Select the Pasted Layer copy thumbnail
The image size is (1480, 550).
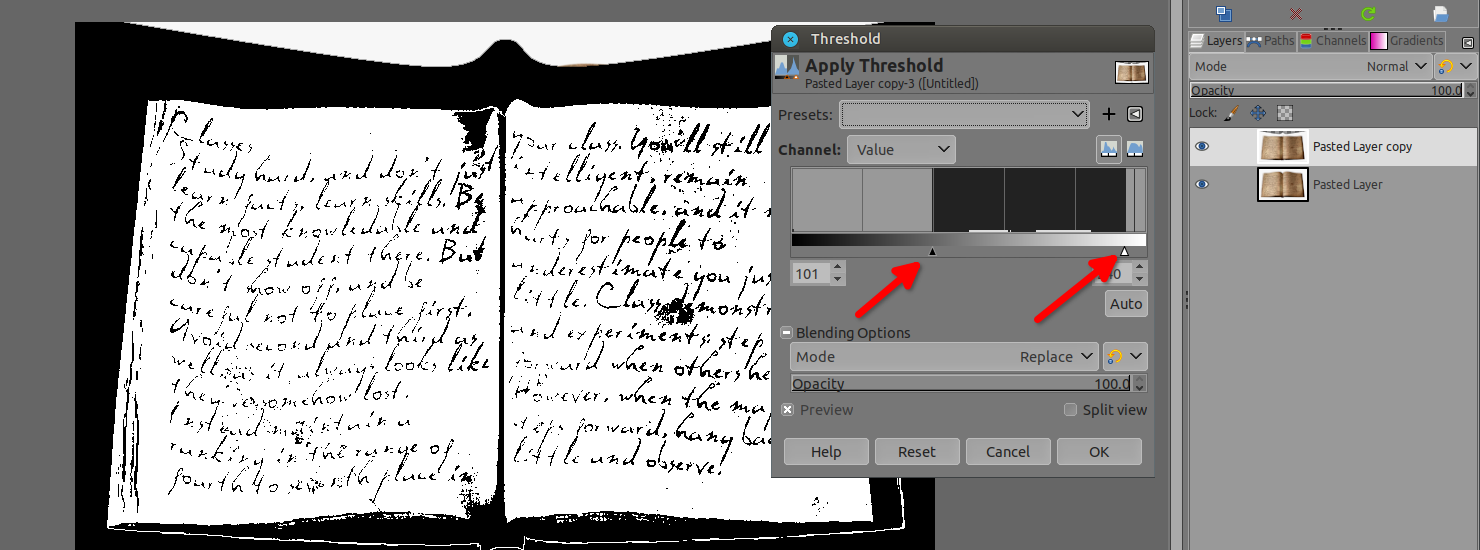tap(1282, 147)
